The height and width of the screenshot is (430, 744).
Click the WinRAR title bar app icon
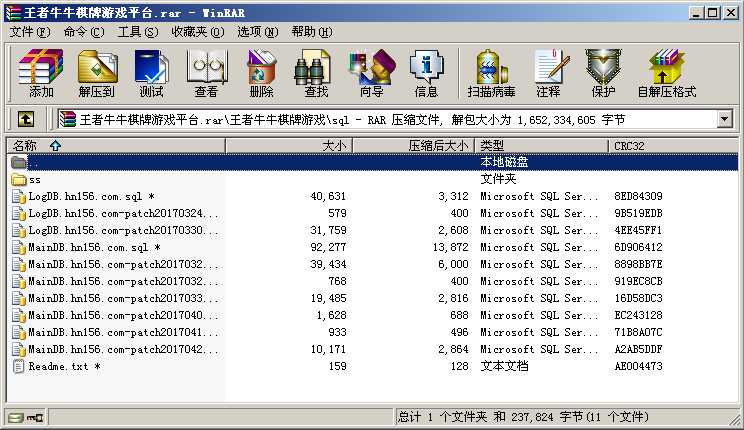pos(13,12)
